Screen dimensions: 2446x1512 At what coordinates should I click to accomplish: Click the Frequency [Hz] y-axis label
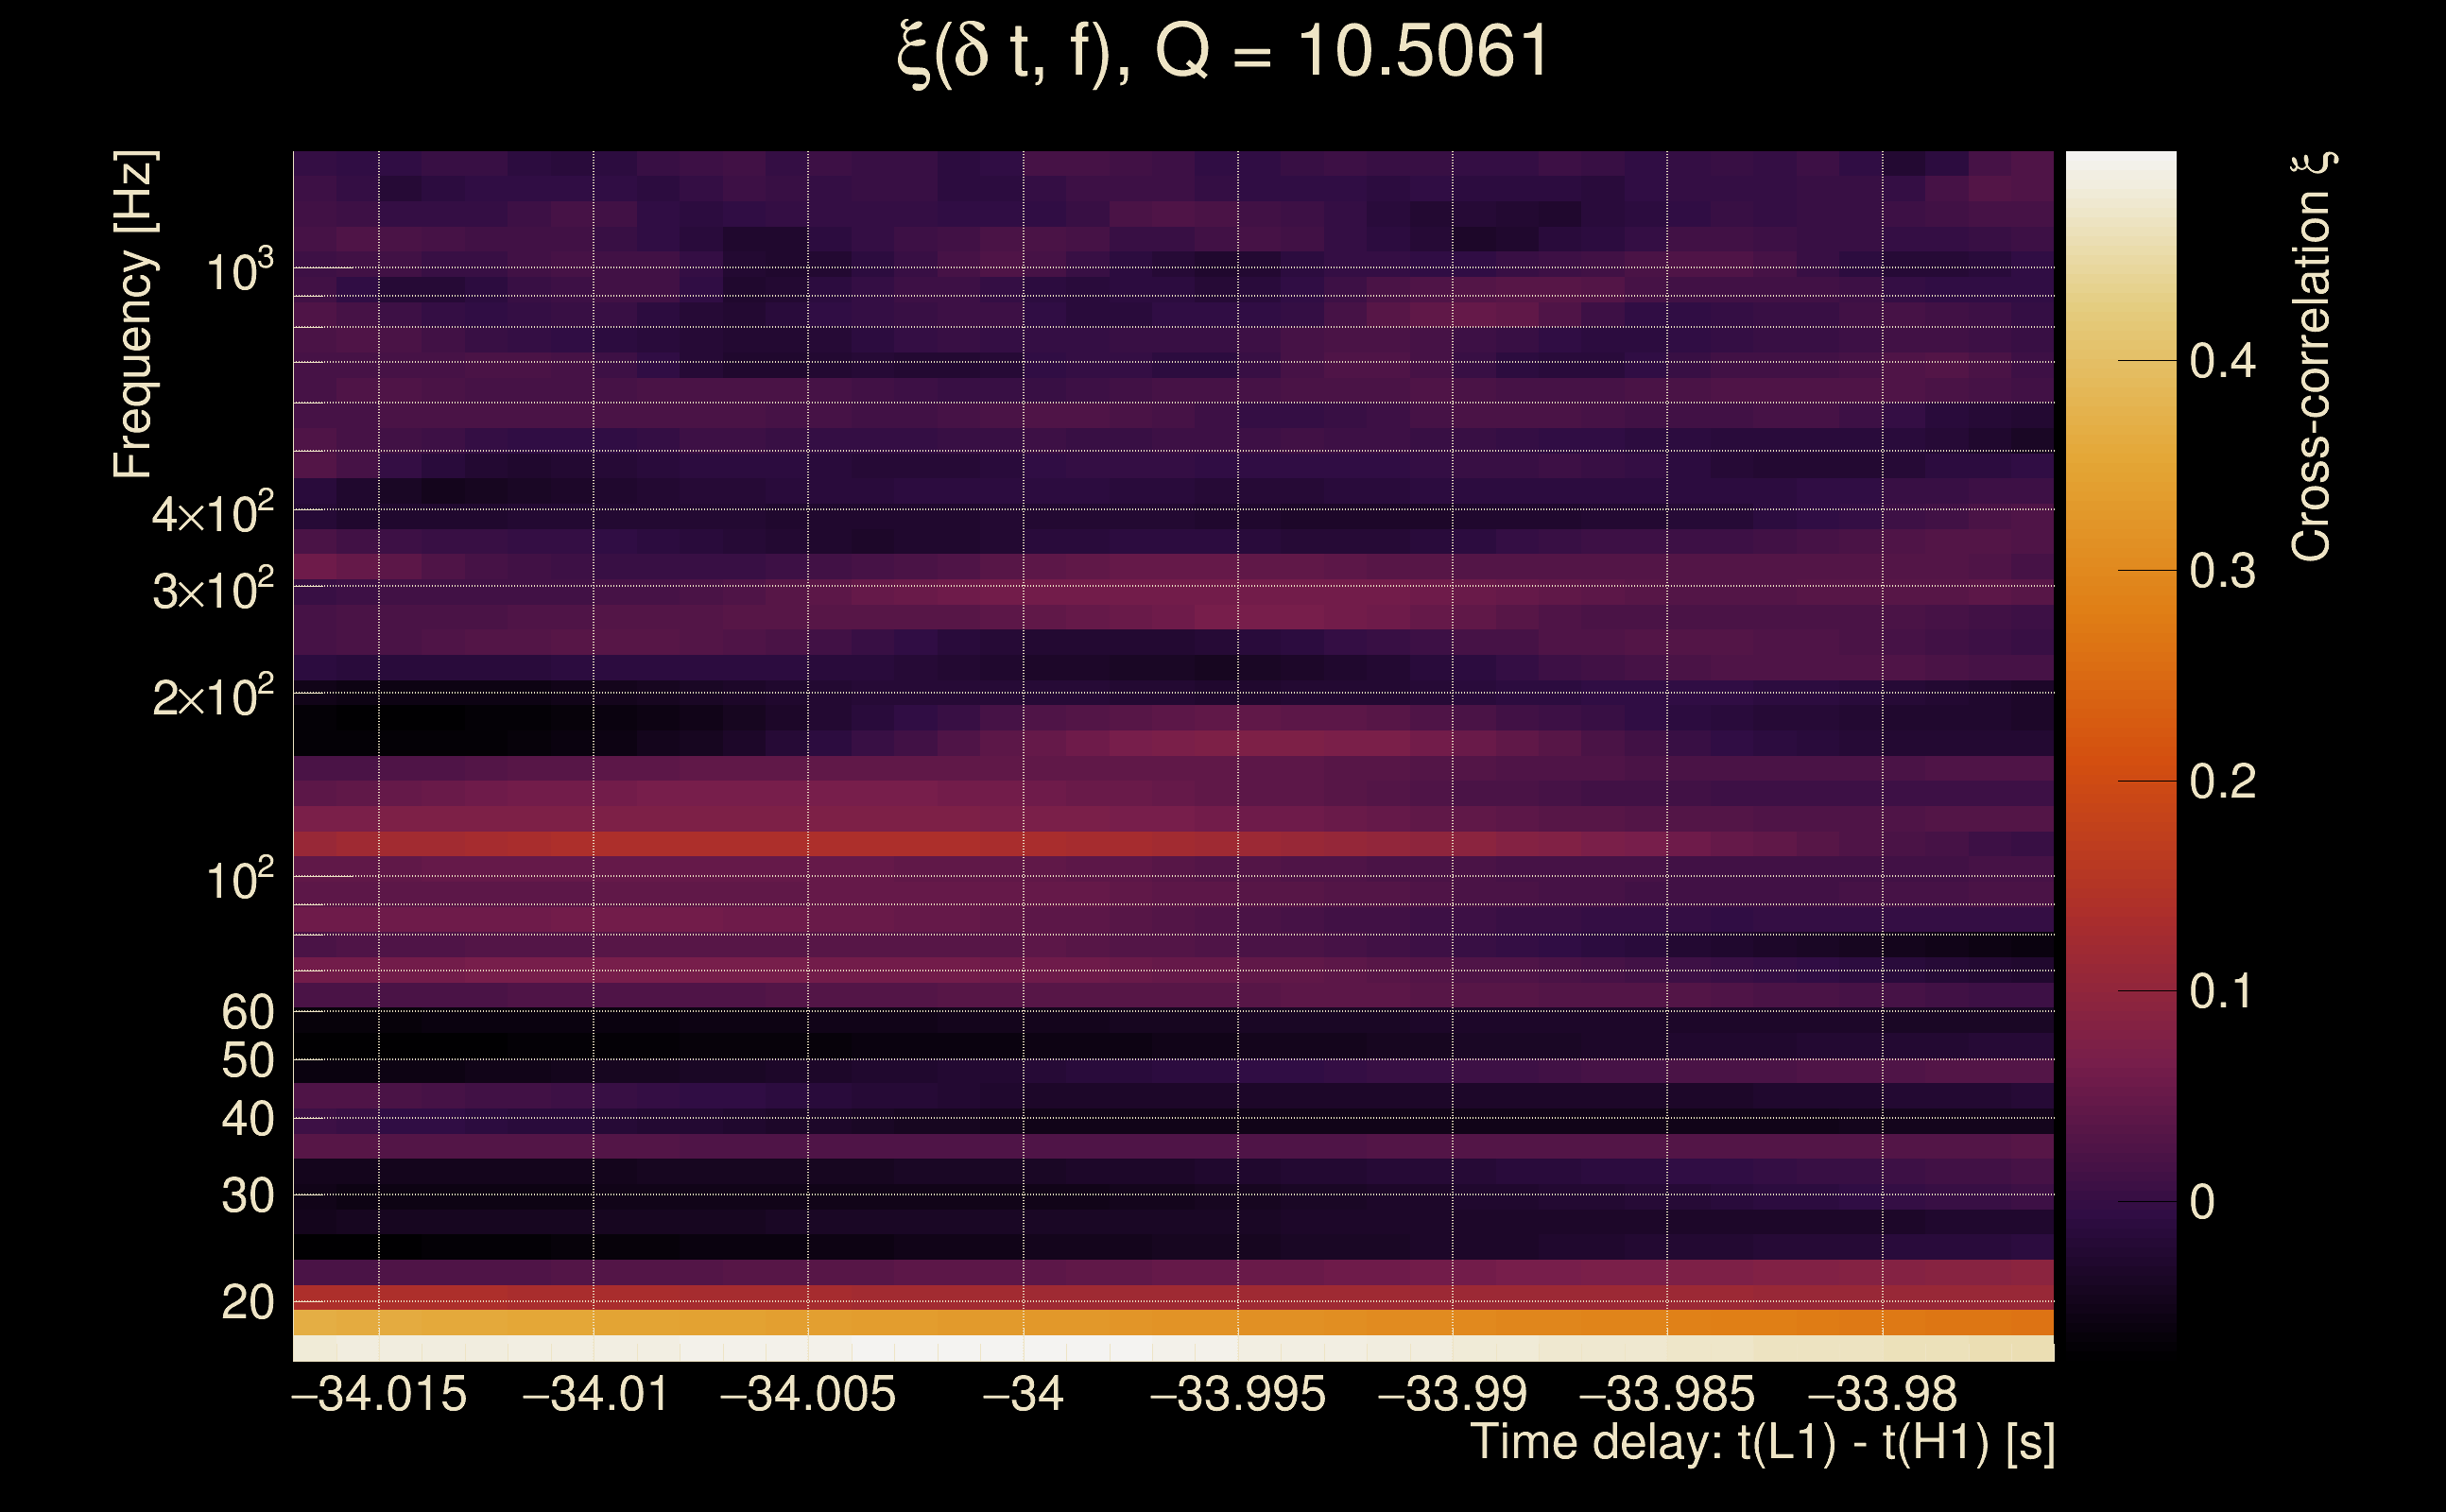point(133,314)
